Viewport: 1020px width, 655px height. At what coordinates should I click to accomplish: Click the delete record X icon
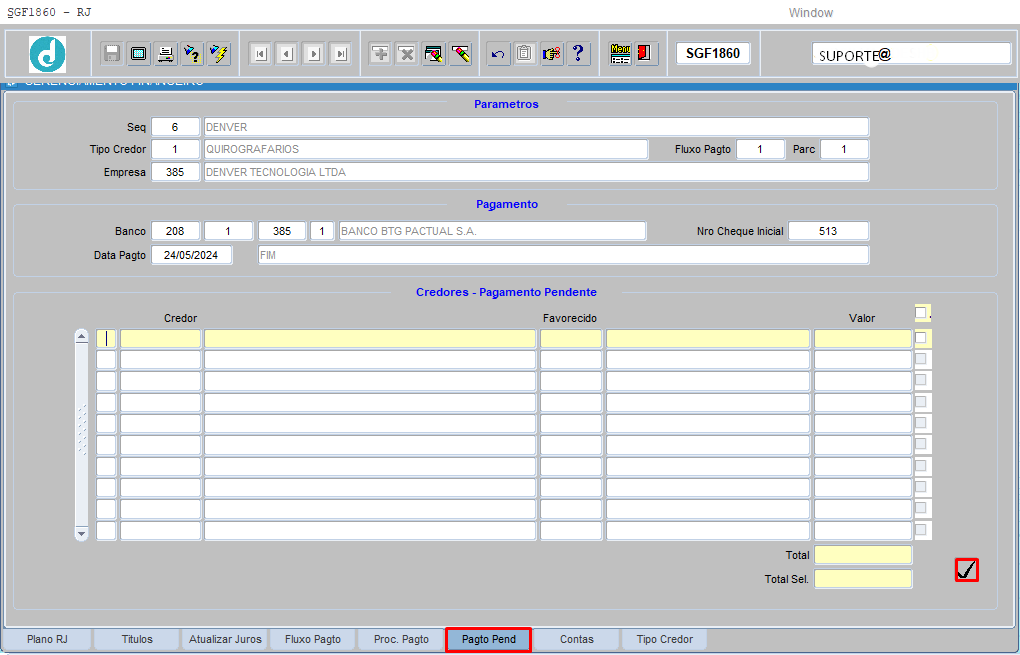click(x=406, y=54)
